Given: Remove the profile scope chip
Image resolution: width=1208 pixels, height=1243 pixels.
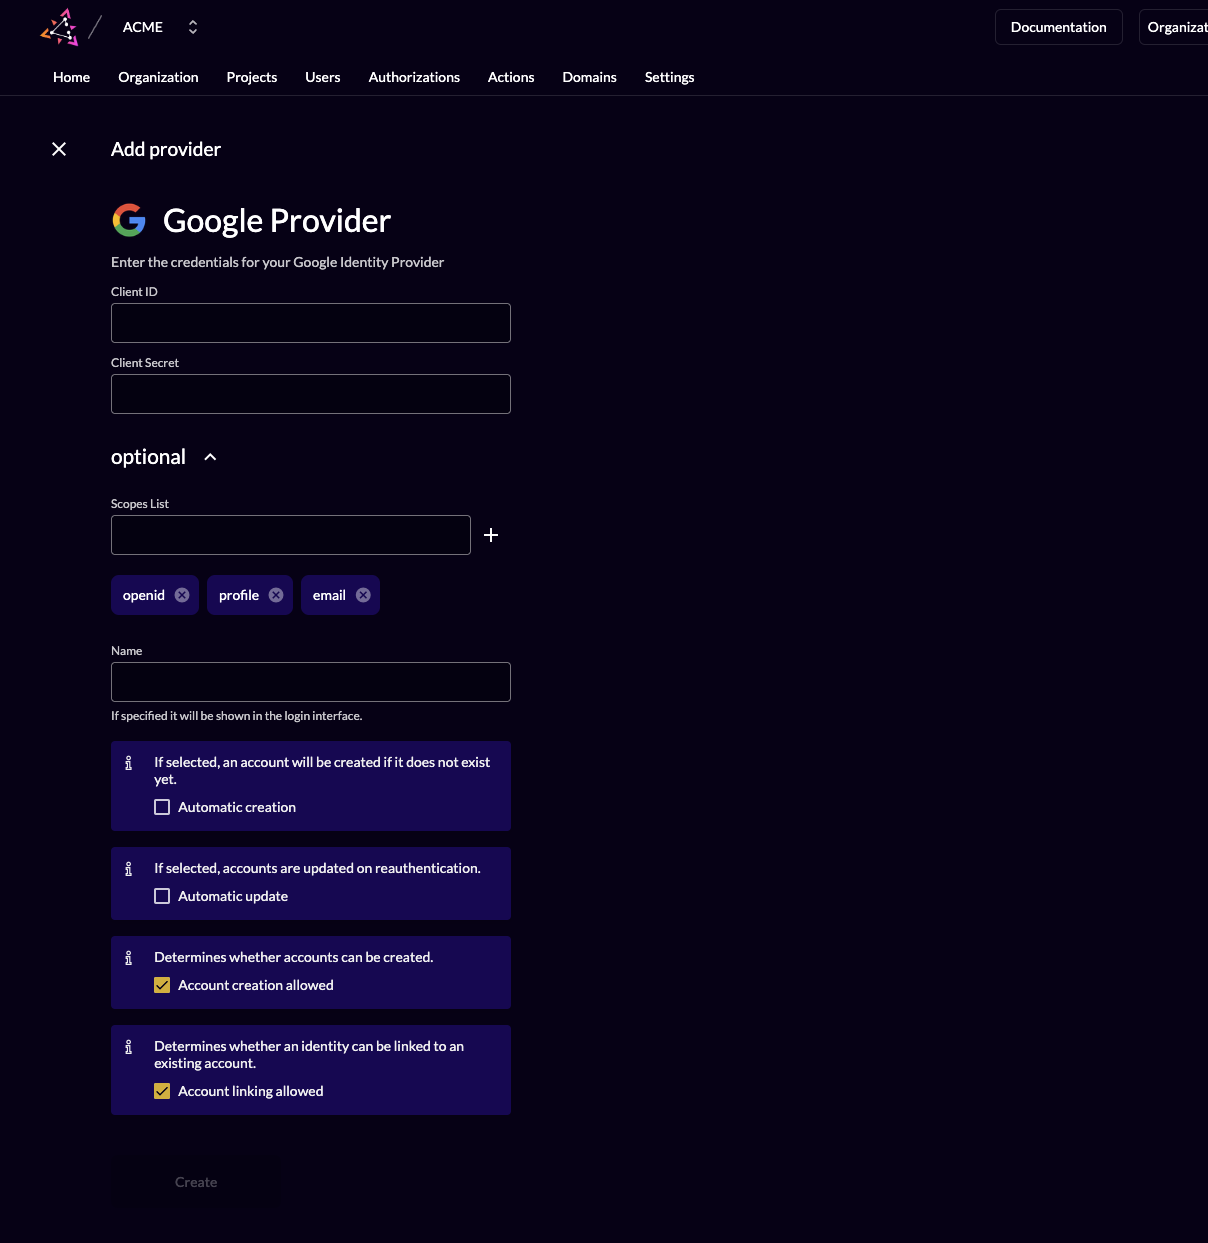Looking at the screenshot, I should 276,595.
